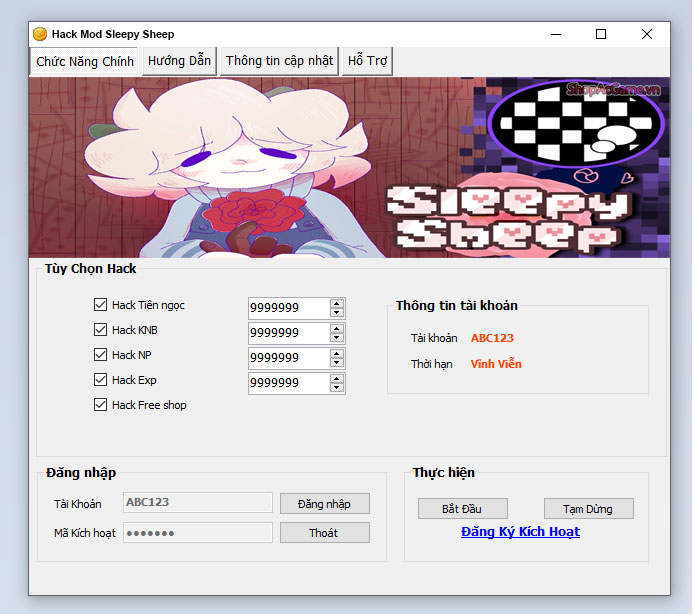Click the Tài Khoản login field

pyautogui.click(x=198, y=503)
